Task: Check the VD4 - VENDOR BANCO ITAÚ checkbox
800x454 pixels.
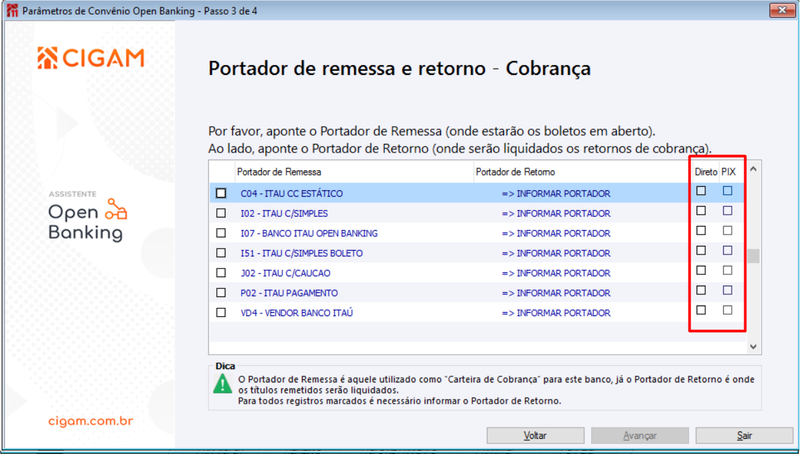Action: pyautogui.click(x=221, y=313)
